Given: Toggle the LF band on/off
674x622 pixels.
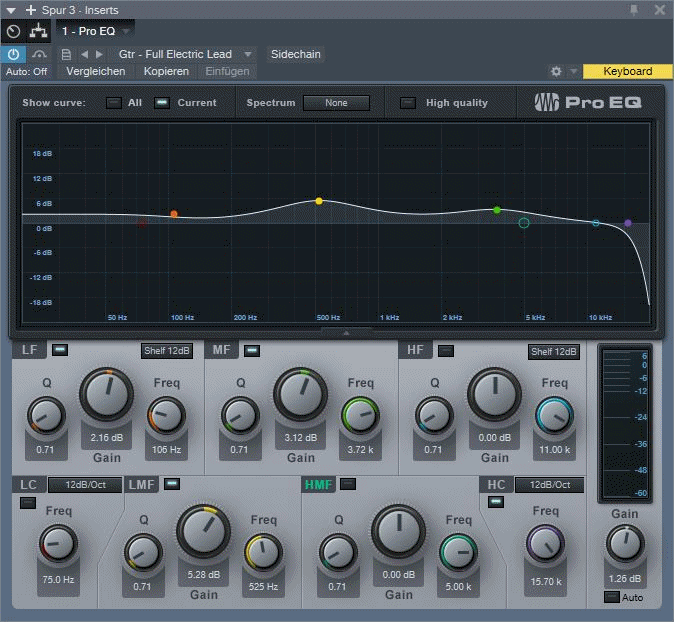Looking at the screenshot, I should [60, 350].
